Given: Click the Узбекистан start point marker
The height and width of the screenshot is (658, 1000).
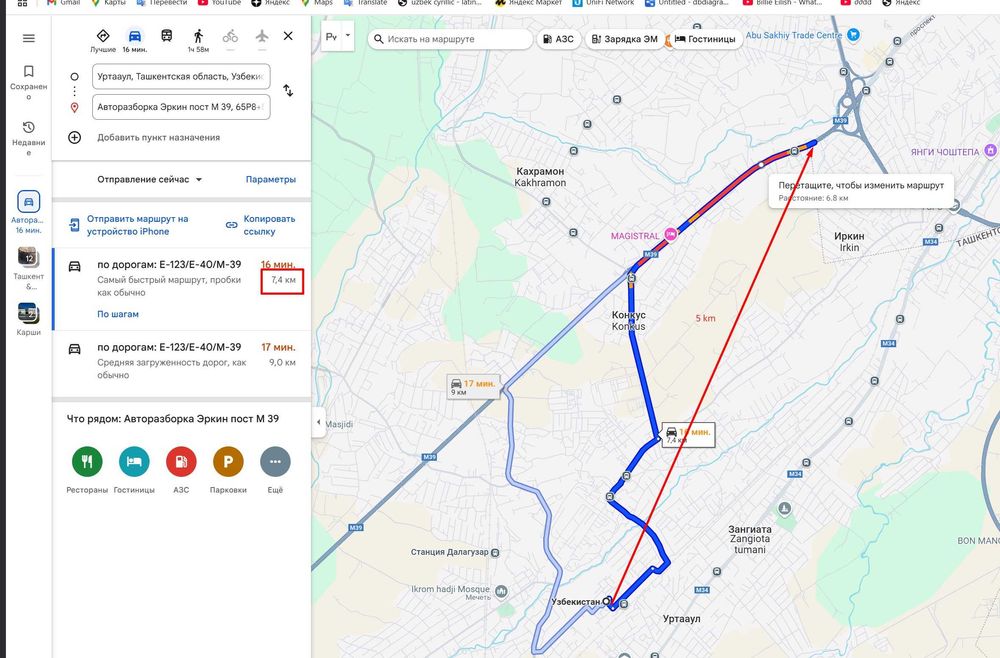Looking at the screenshot, I should 607,601.
